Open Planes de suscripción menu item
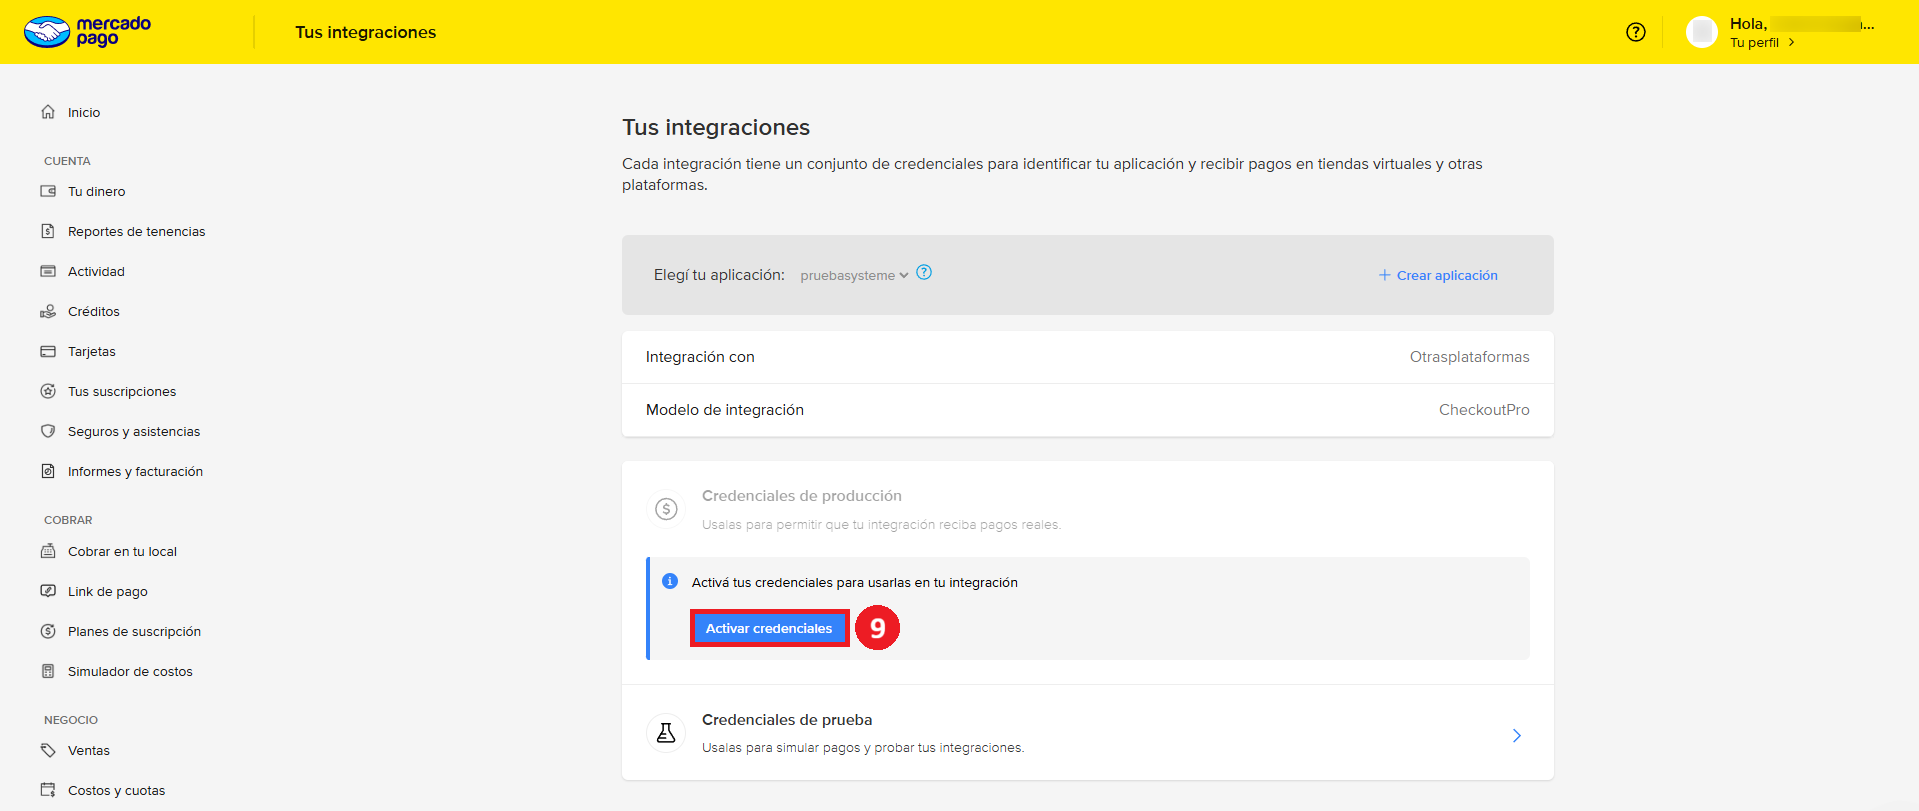Viewport: 1919px width, 811px height. pyautogui.click(x=134, y=631)
